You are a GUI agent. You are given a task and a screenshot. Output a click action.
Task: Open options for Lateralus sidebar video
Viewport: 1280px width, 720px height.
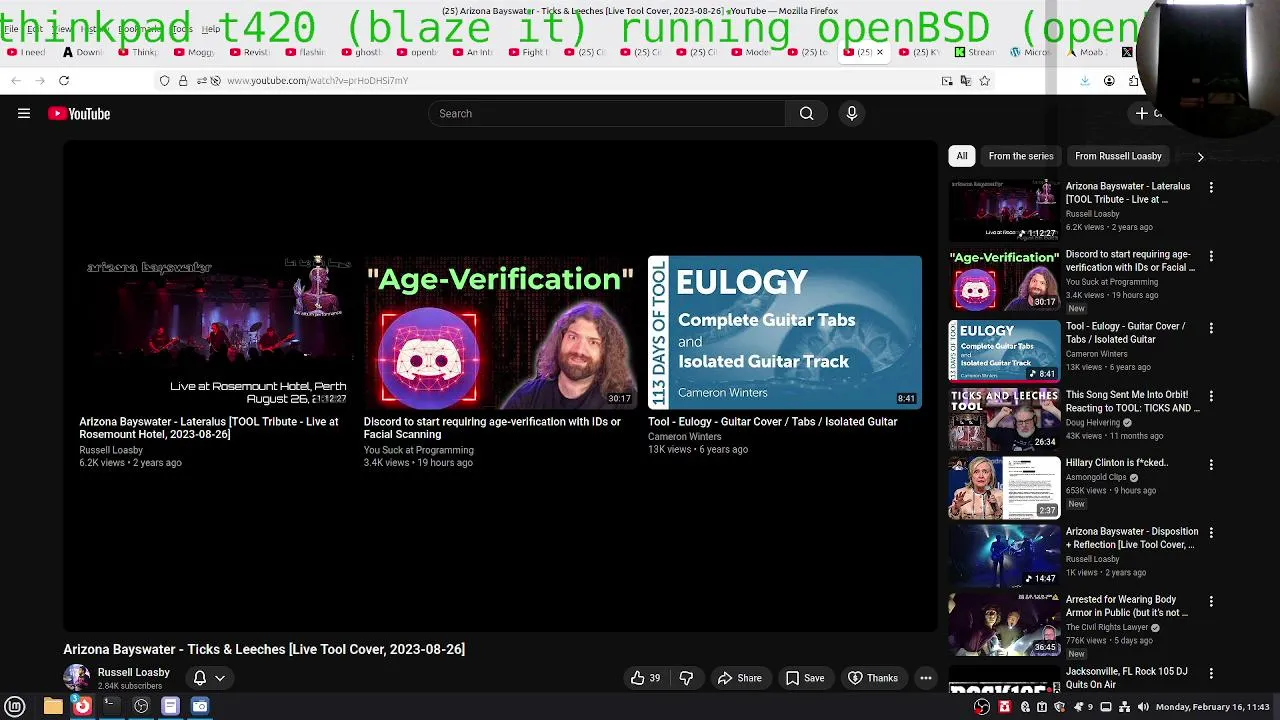(1211, 187)
